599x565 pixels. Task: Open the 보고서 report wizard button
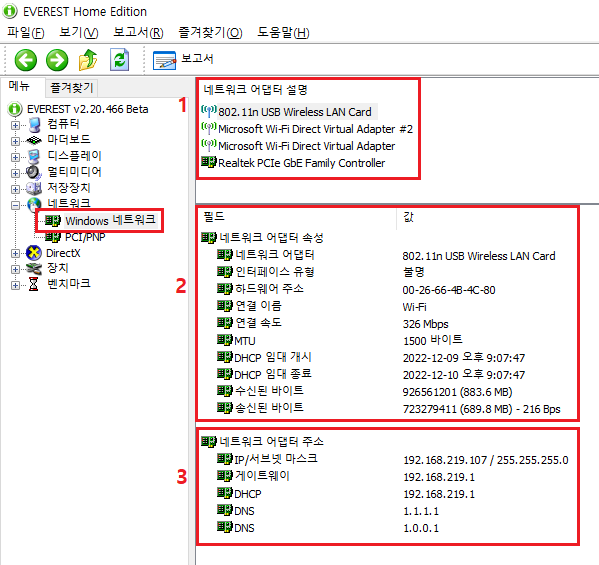(183, 60)
